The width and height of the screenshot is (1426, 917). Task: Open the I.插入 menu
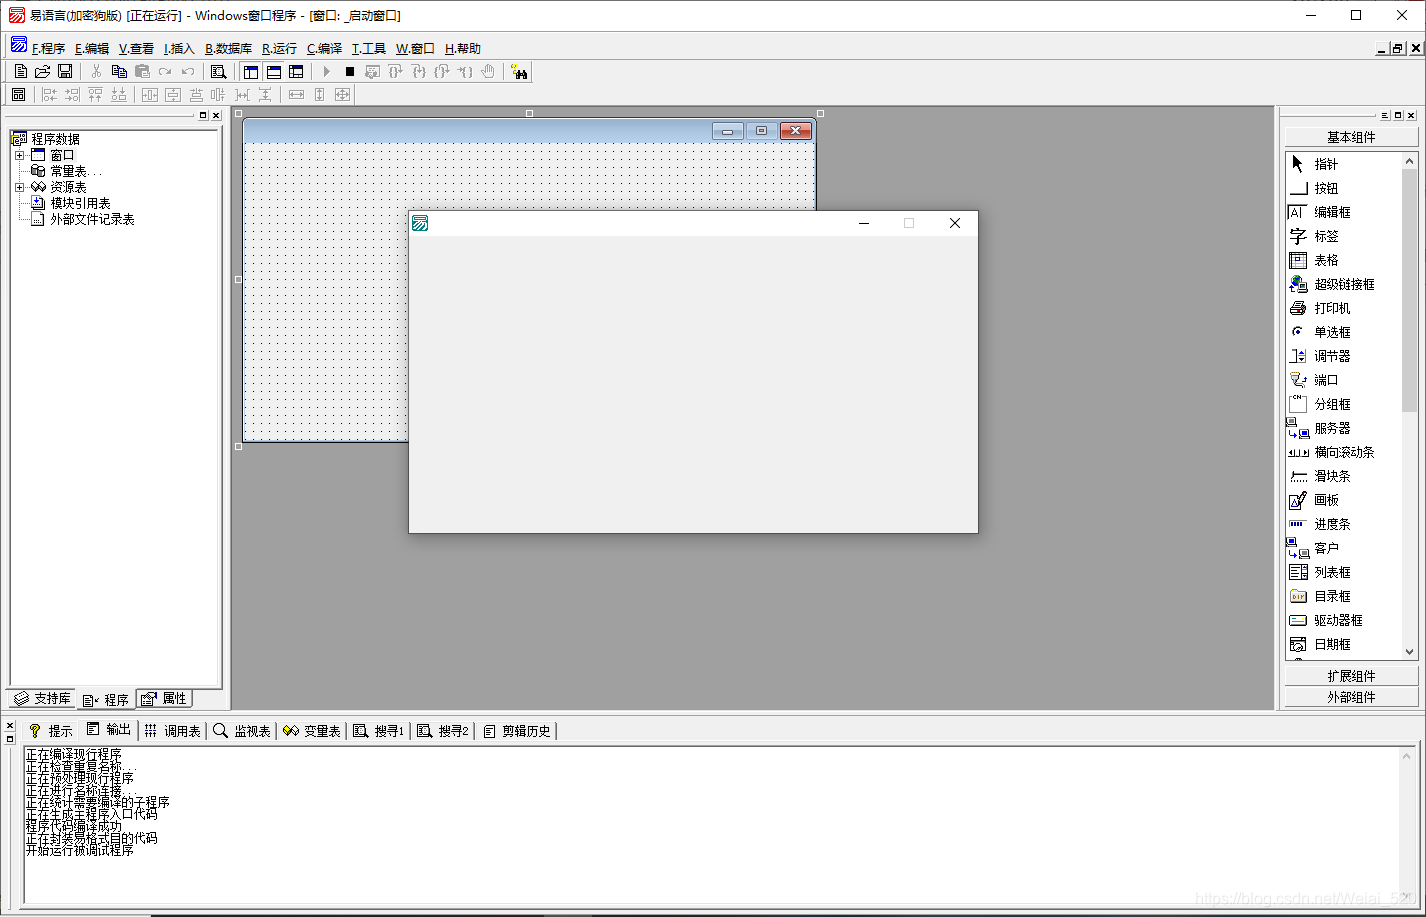pyautogui.click(x=179, y=48)
